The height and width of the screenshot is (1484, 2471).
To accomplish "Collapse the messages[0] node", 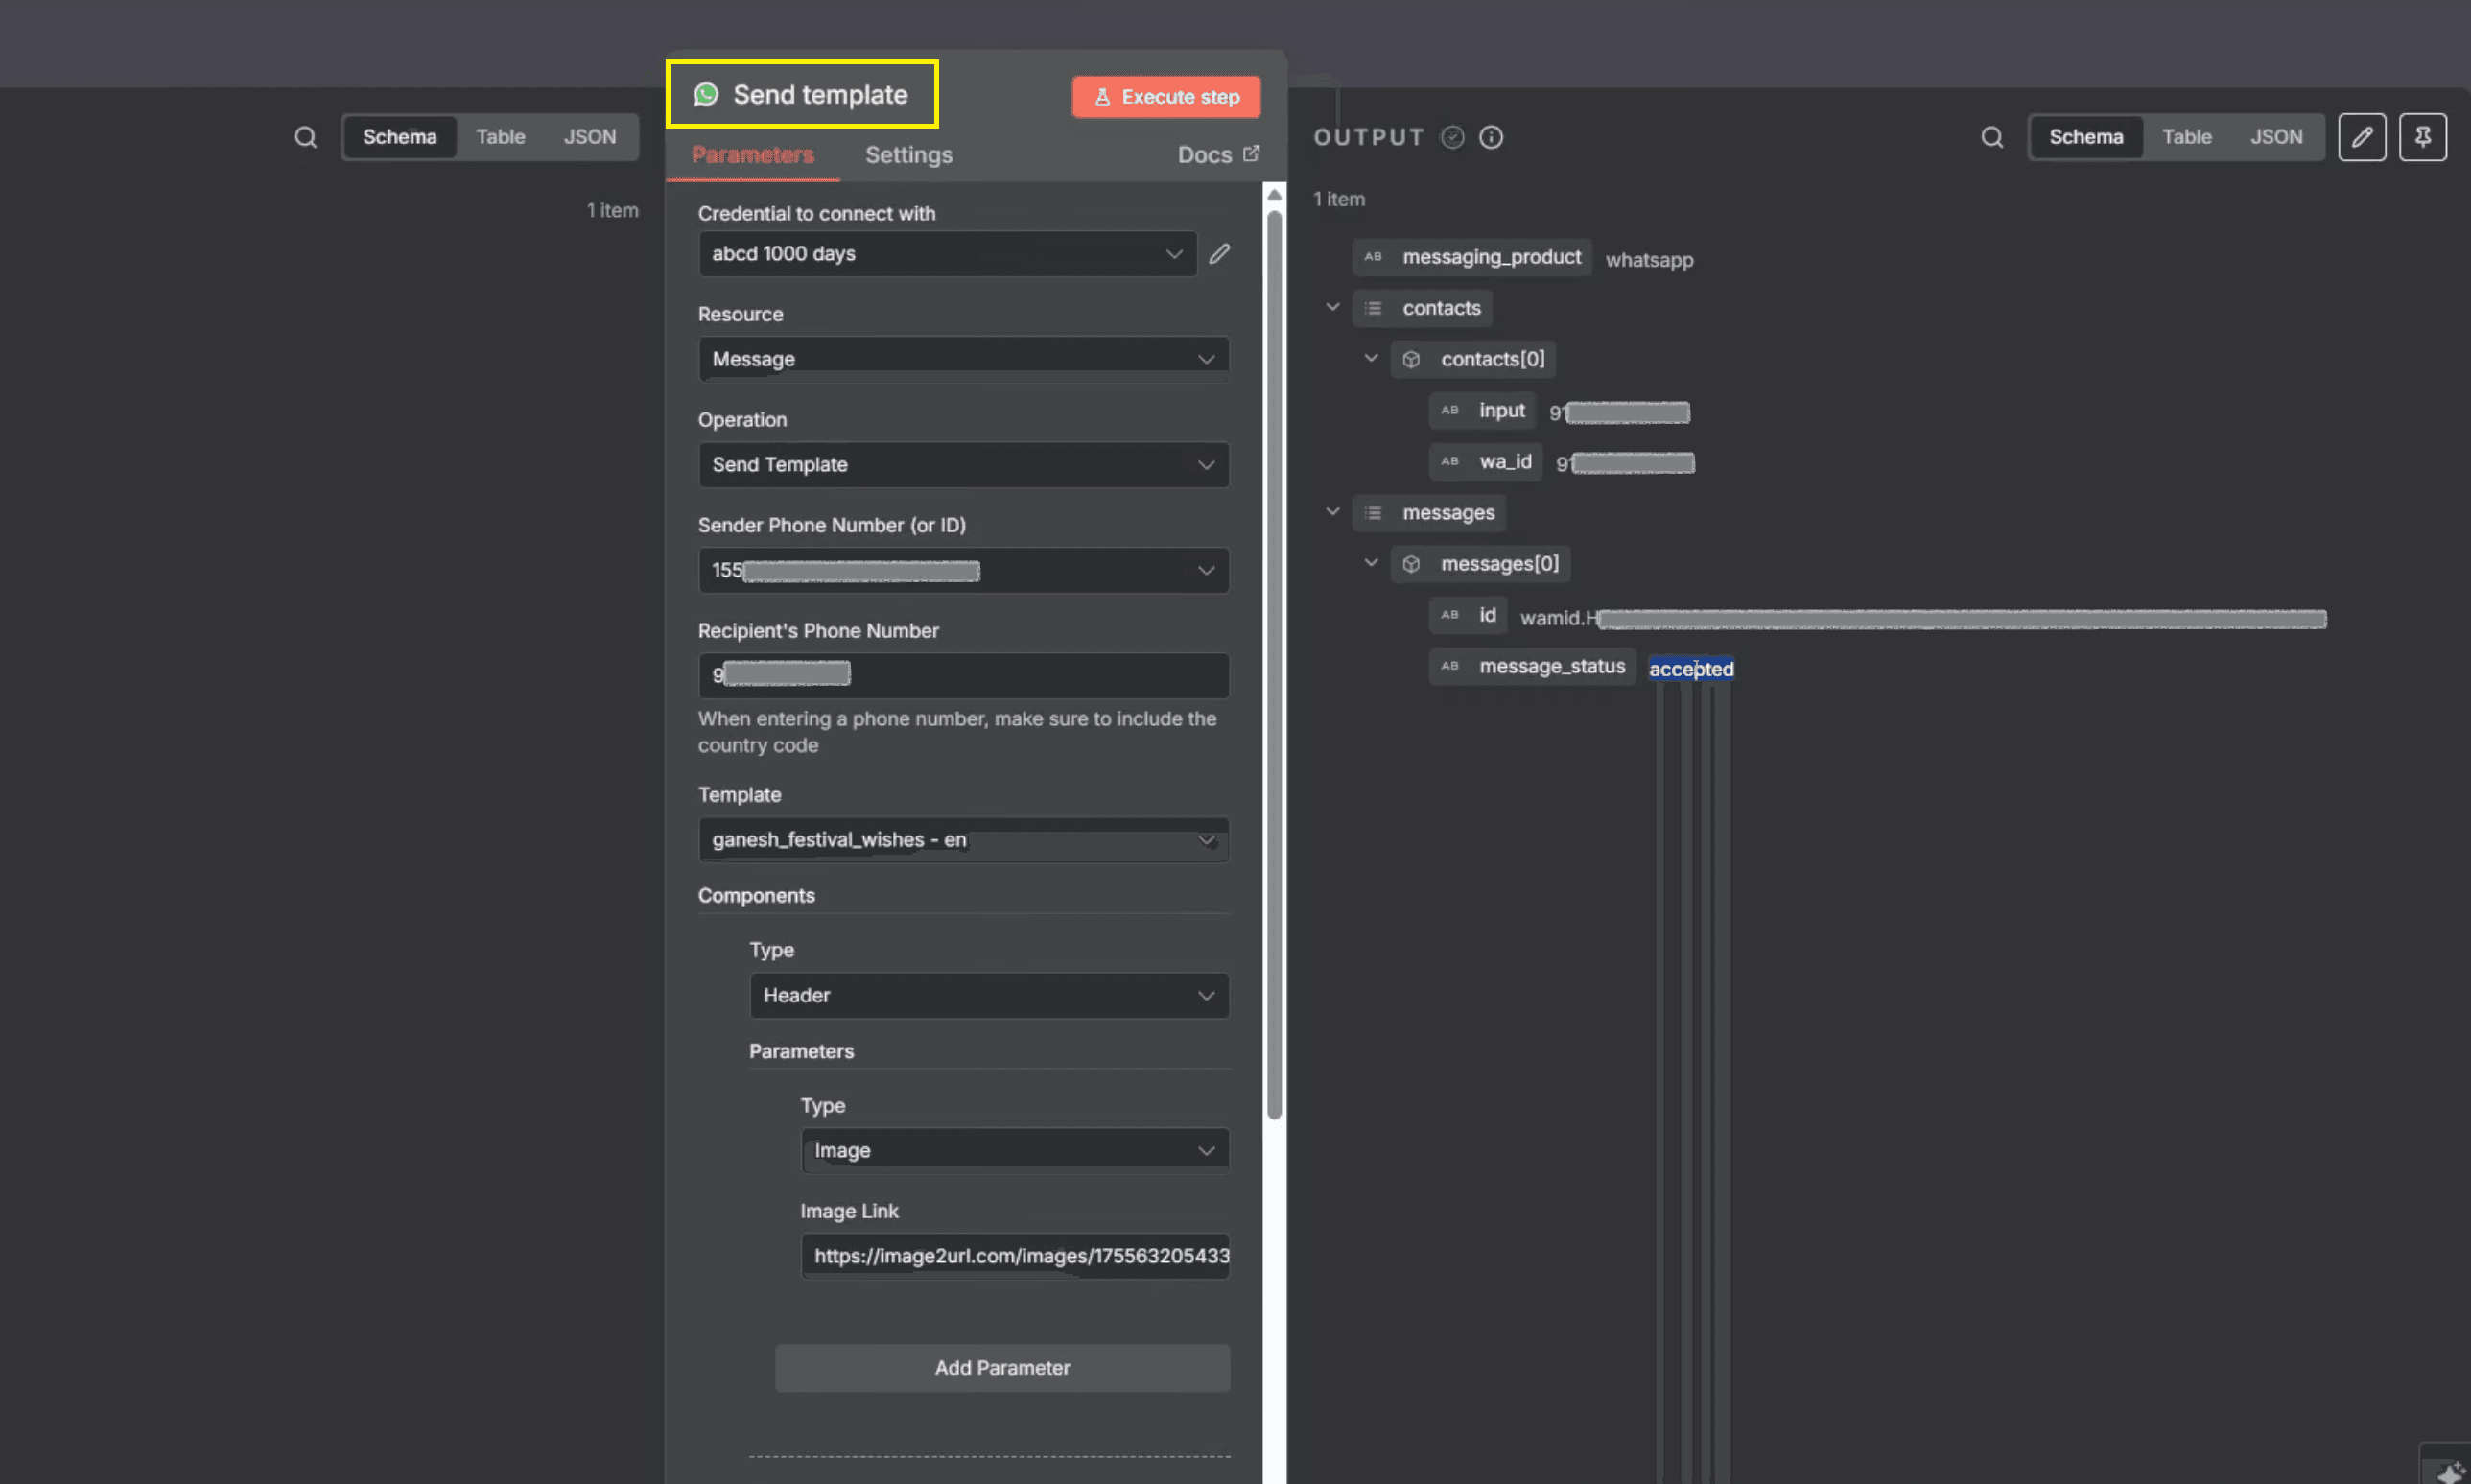I will click(1371, 563).
